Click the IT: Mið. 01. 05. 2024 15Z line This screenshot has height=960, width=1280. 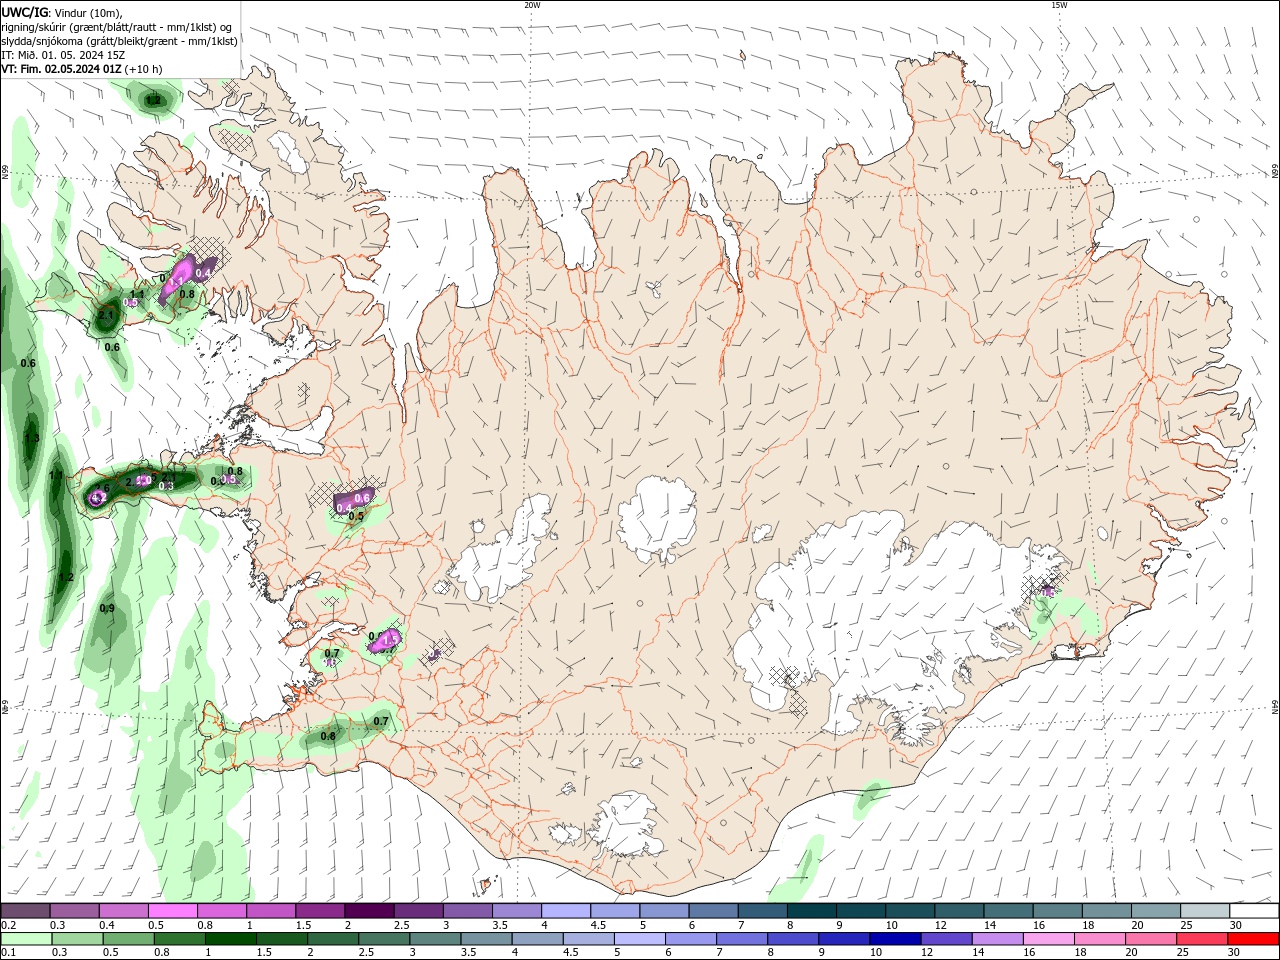[x=63, y=55]
